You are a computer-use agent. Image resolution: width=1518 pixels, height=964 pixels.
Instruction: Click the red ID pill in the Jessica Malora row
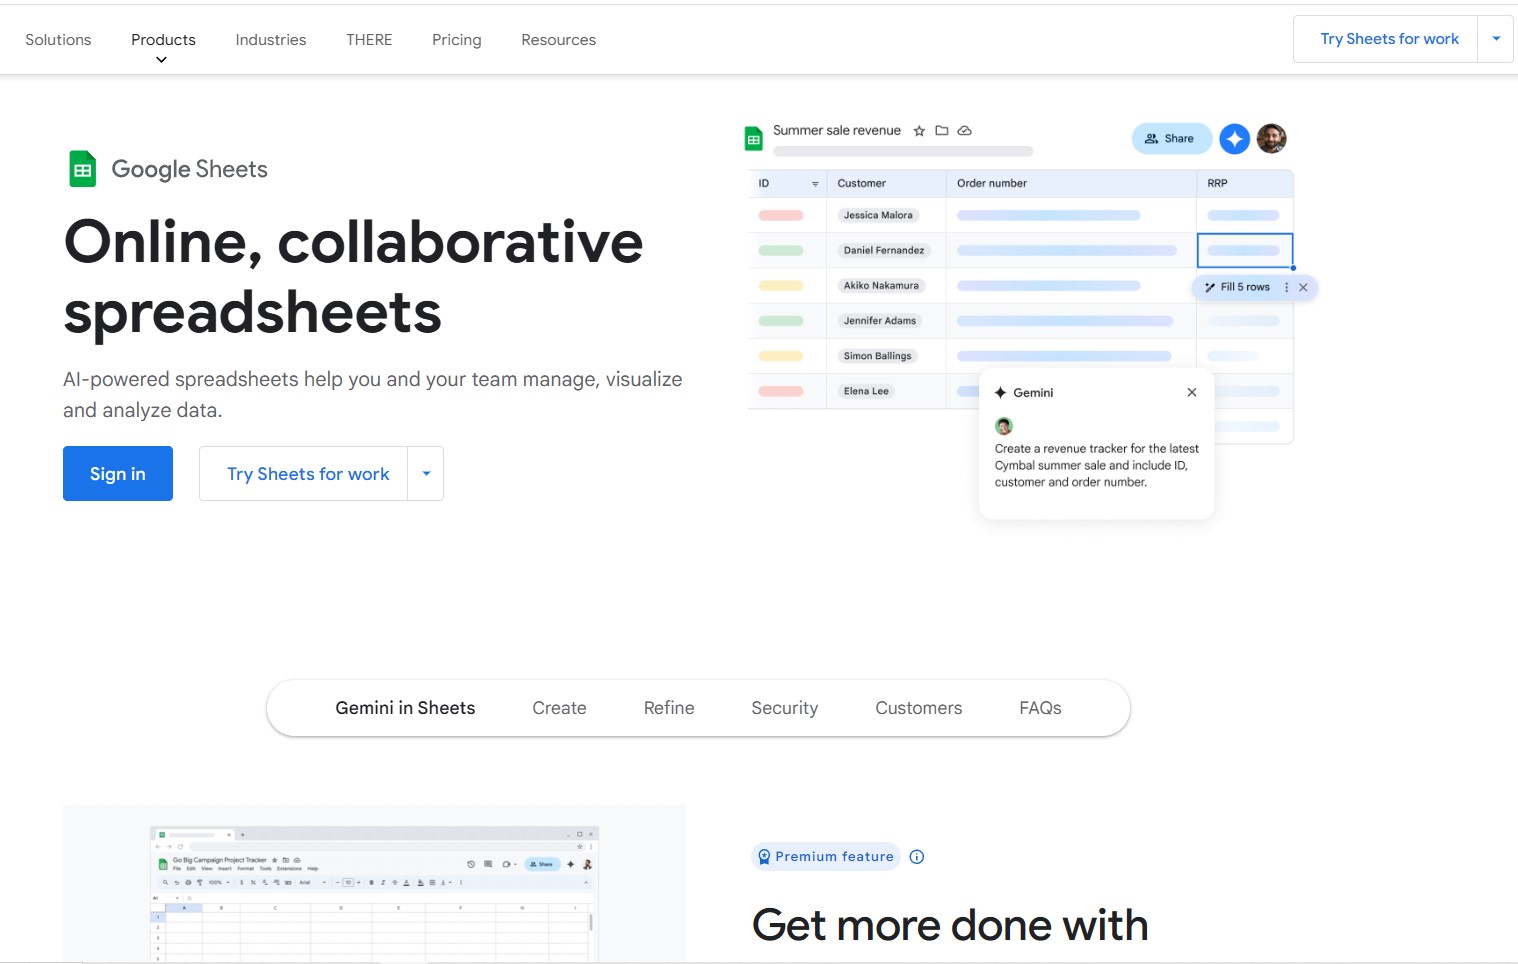tap(781, 215)
